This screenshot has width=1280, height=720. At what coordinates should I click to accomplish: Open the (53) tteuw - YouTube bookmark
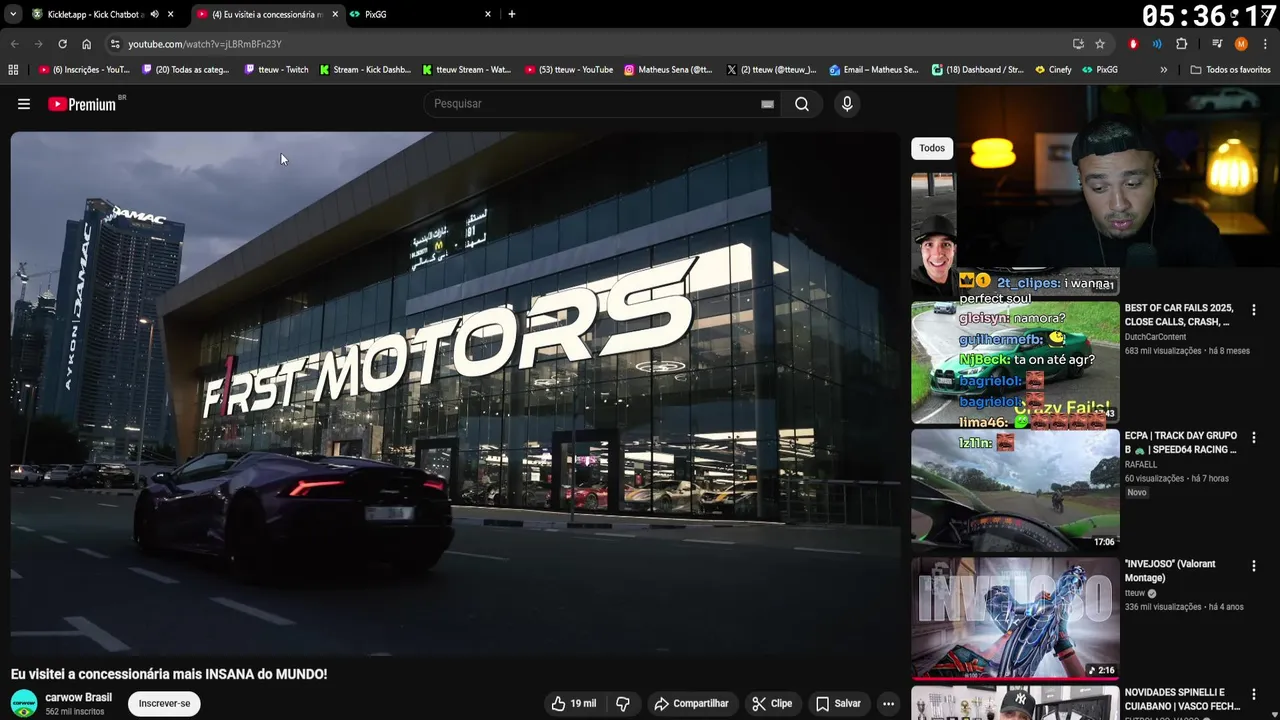click(567, 70)
